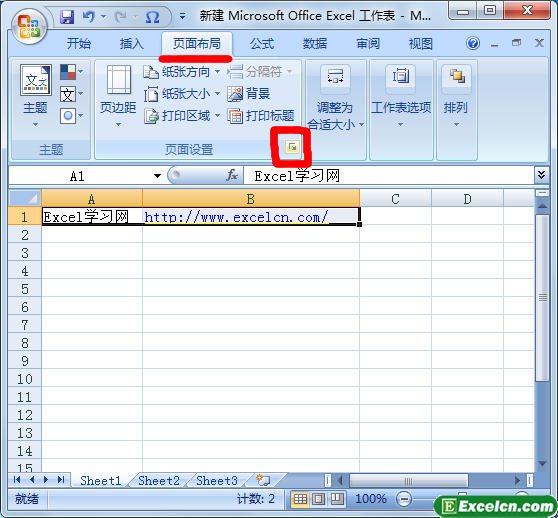Click the vertical scroll down arrow
Viewport: 558px width, 518px height.
pos(542,463)
